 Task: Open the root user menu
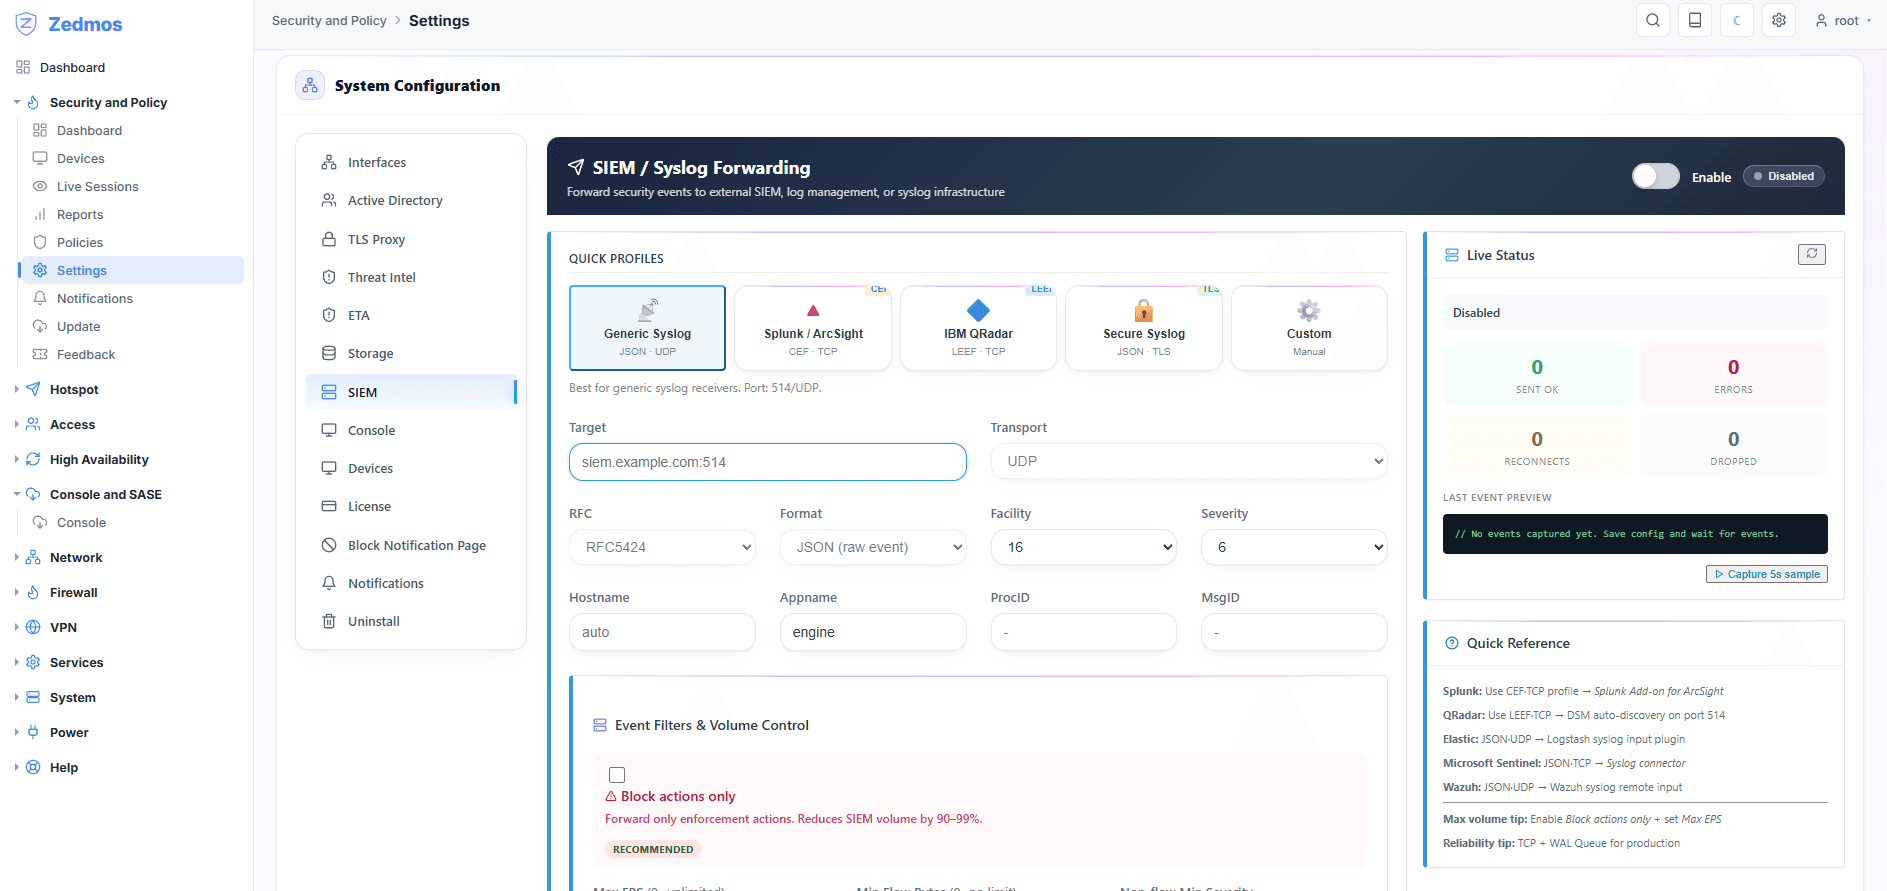[x=1843, y=20]
